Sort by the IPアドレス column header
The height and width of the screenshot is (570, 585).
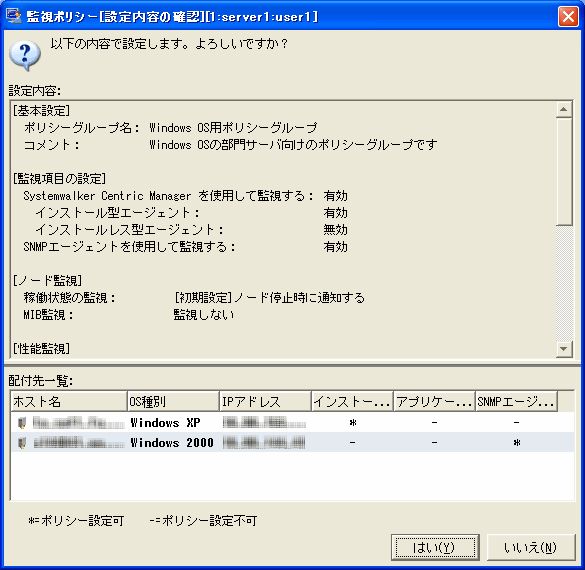click(265, 401)
